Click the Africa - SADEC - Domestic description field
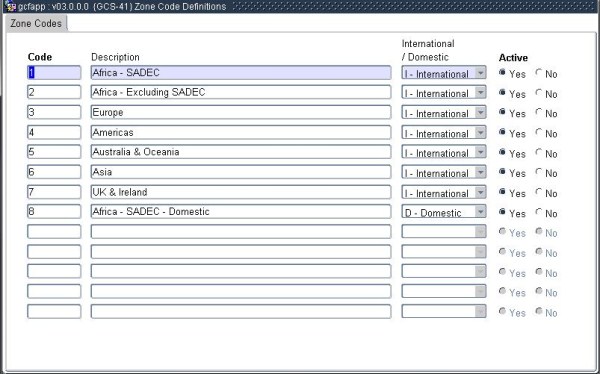The height and width of the screenshot is (374, 600). [x=241, y=212]
